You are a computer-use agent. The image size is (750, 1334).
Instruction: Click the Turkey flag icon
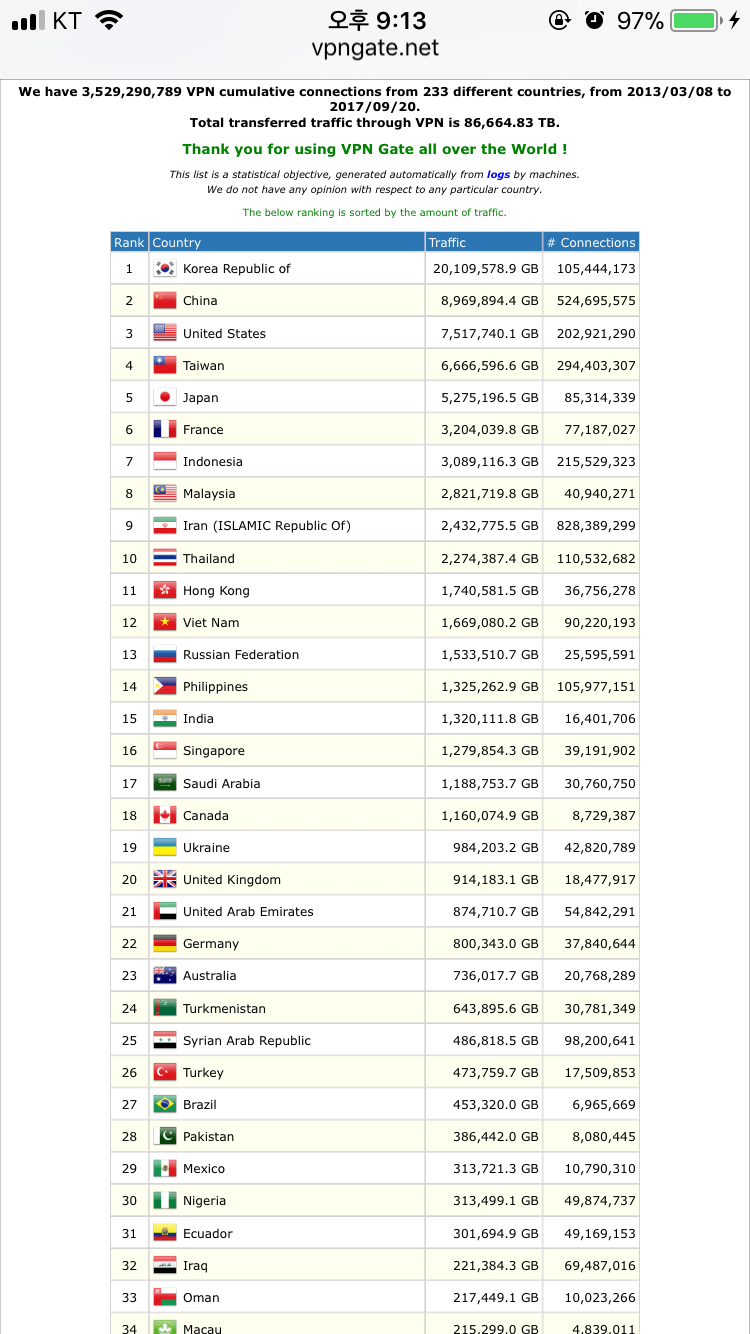165,1072
